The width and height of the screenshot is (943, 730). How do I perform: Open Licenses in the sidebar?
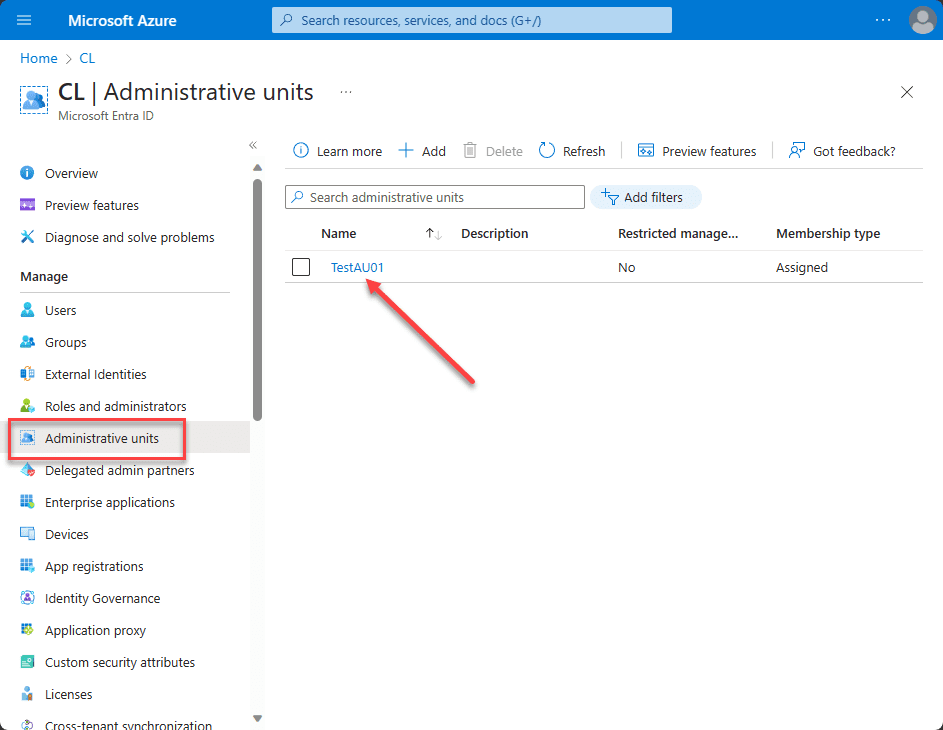[69, 695]
